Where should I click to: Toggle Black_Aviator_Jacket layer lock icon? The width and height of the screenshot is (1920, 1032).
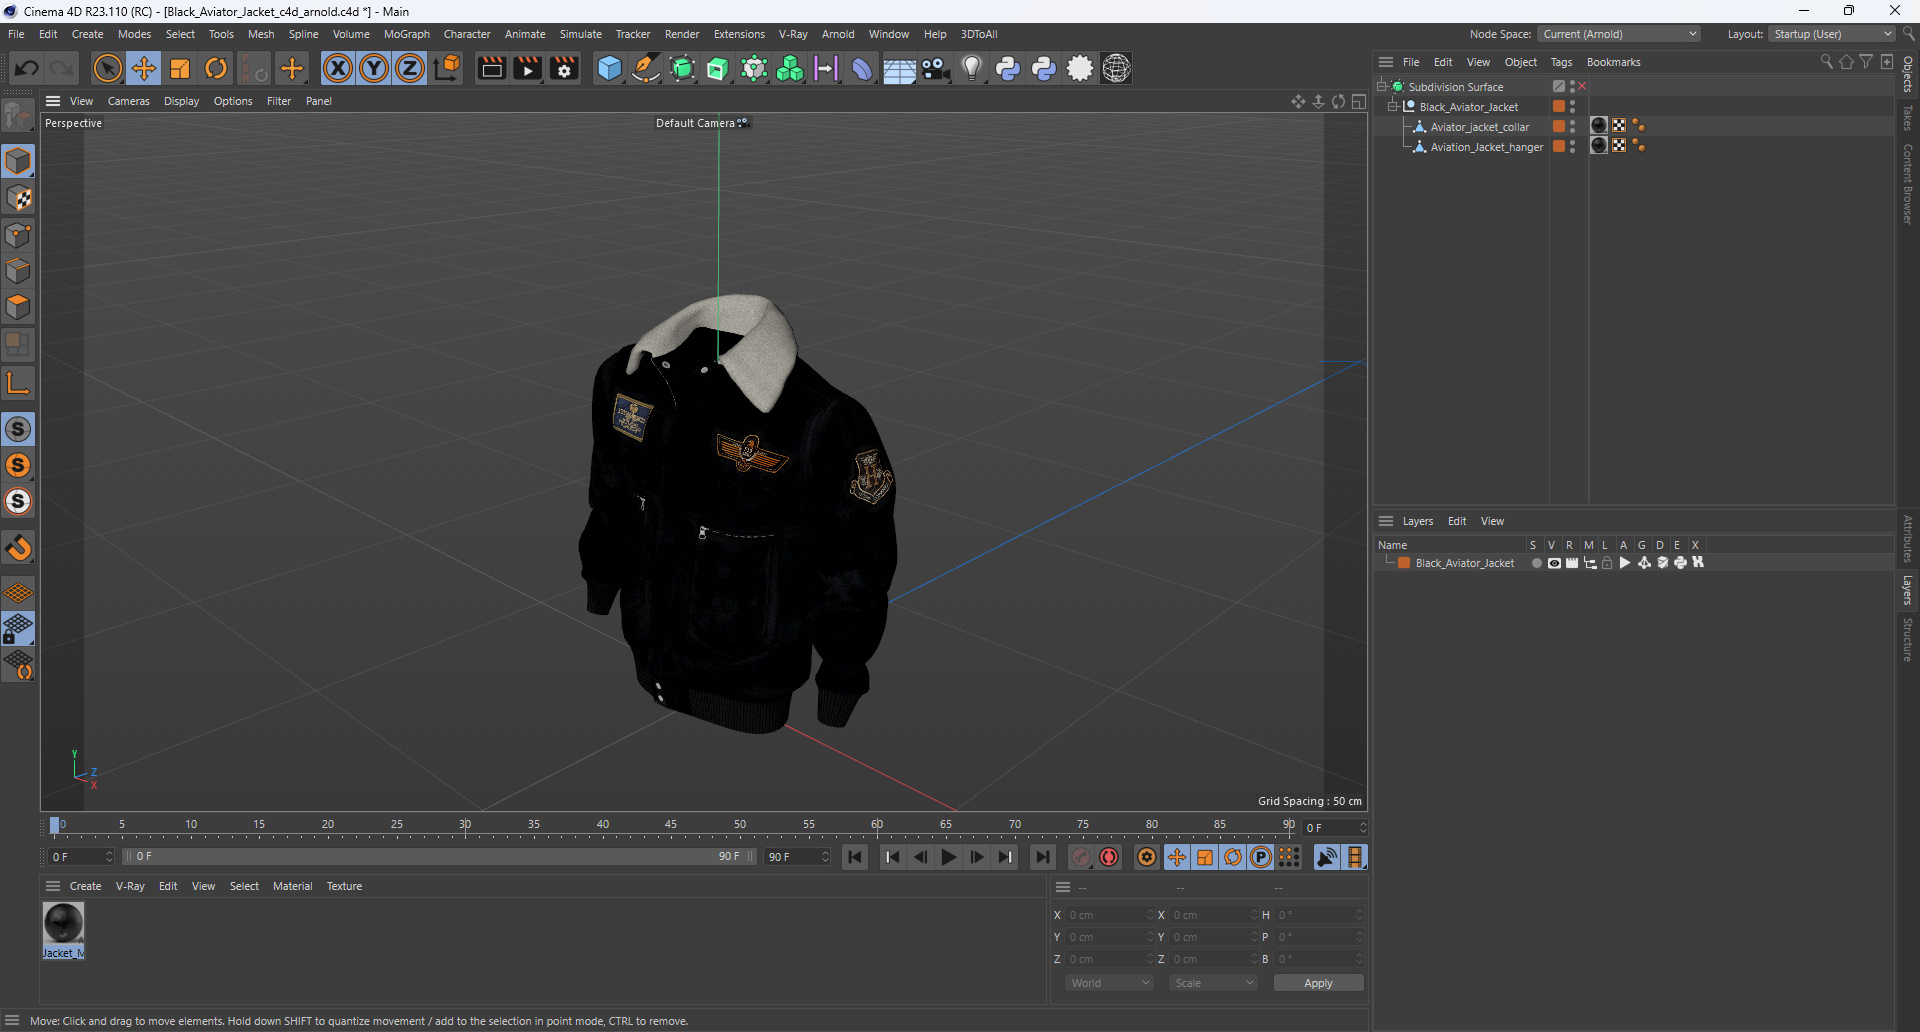coord(1607,563)
